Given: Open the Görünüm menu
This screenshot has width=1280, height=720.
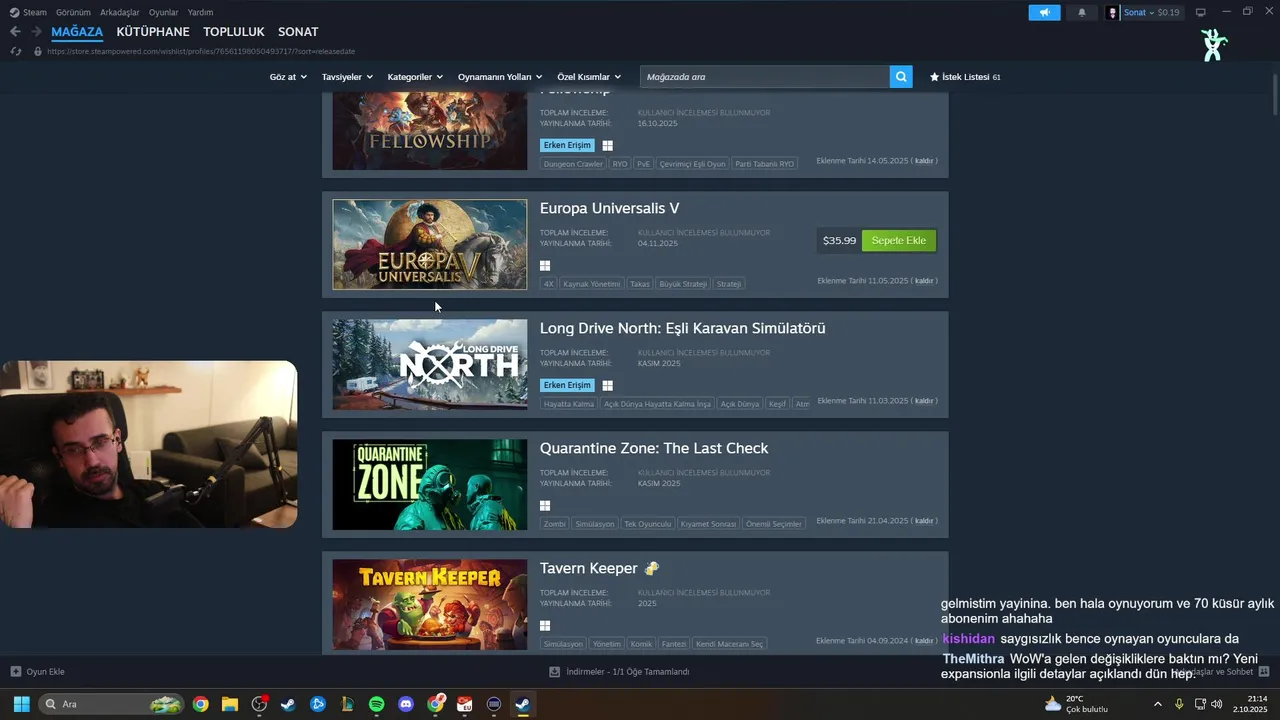Looking at the screenshot, I should (73, 12).
